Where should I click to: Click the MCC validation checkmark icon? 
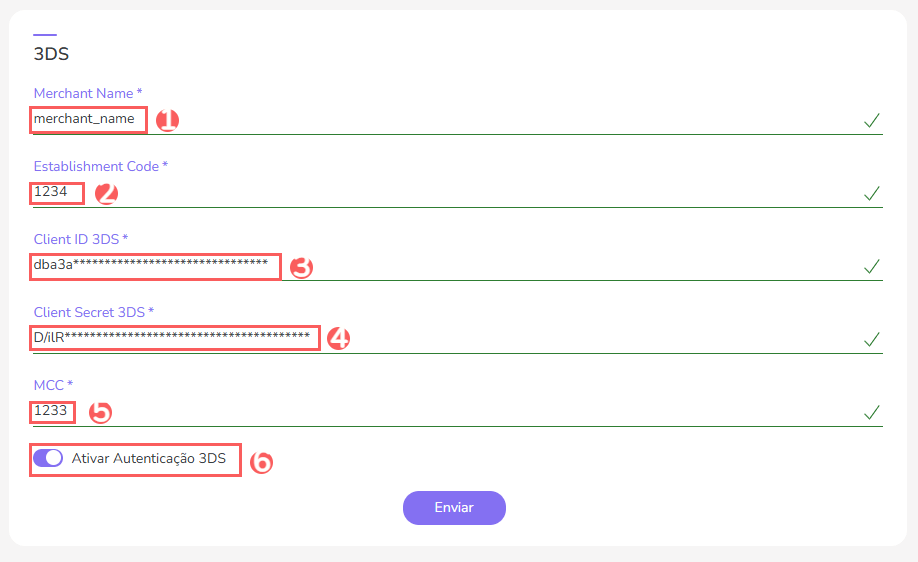(x=872, y=412)
